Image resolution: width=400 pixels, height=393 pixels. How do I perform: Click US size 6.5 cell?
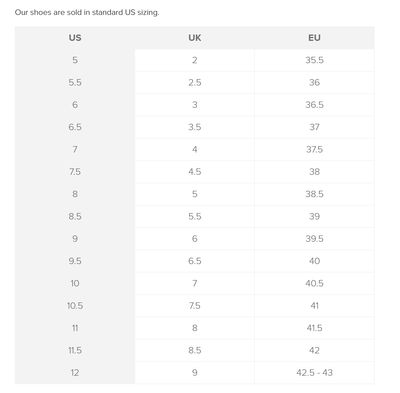point(75,127)
